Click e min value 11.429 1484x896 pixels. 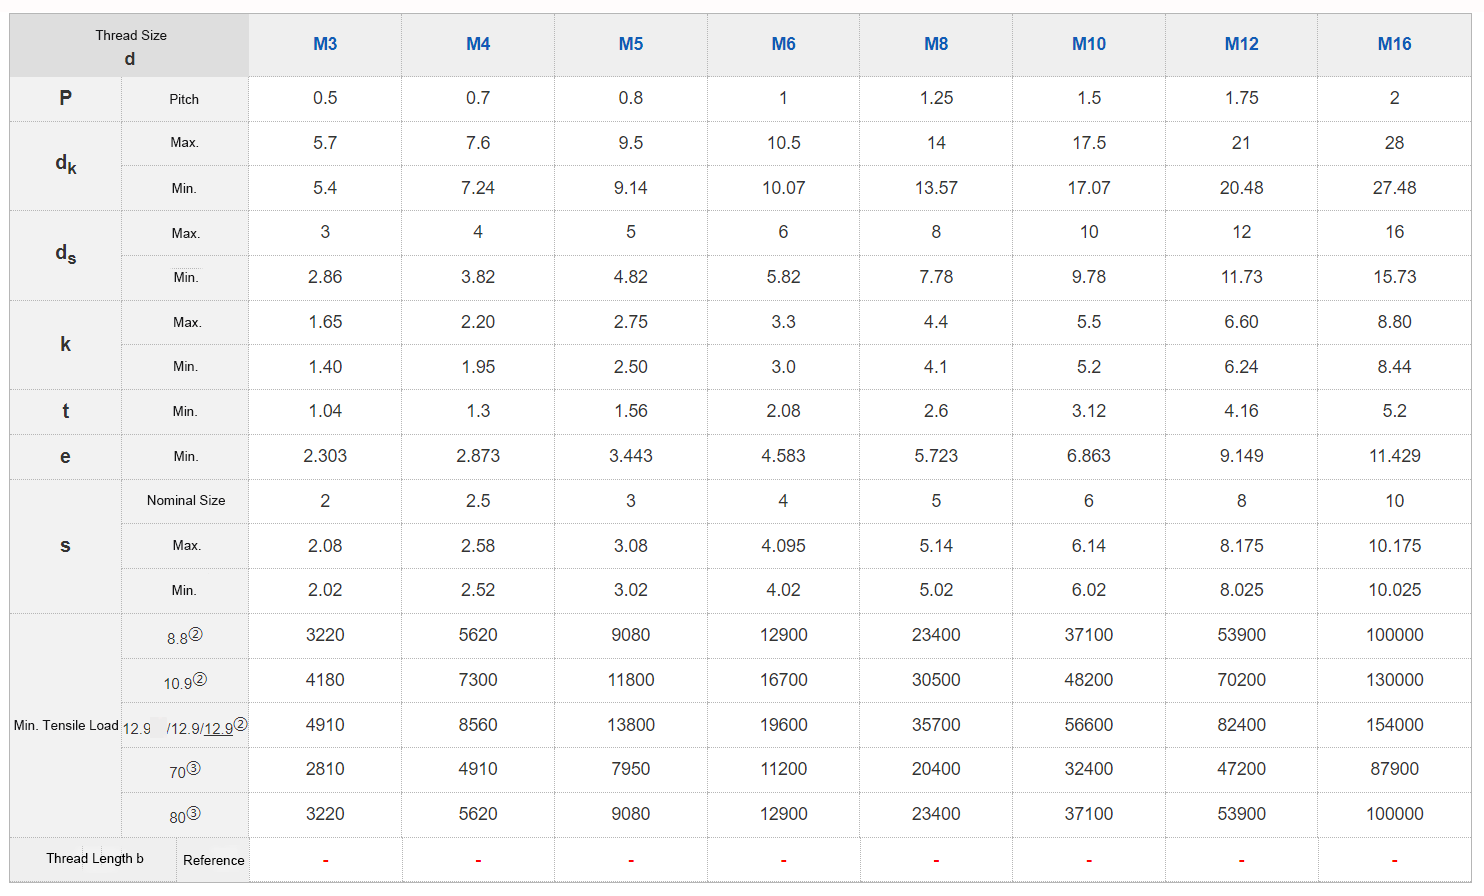(1394, 456)
